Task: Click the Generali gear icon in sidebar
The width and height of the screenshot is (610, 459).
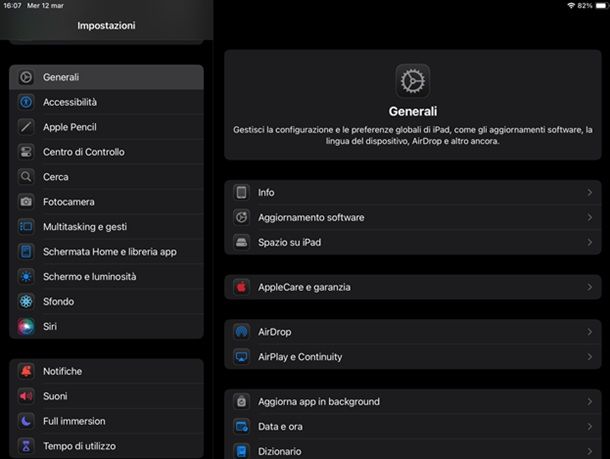Action: pos(26,77)
